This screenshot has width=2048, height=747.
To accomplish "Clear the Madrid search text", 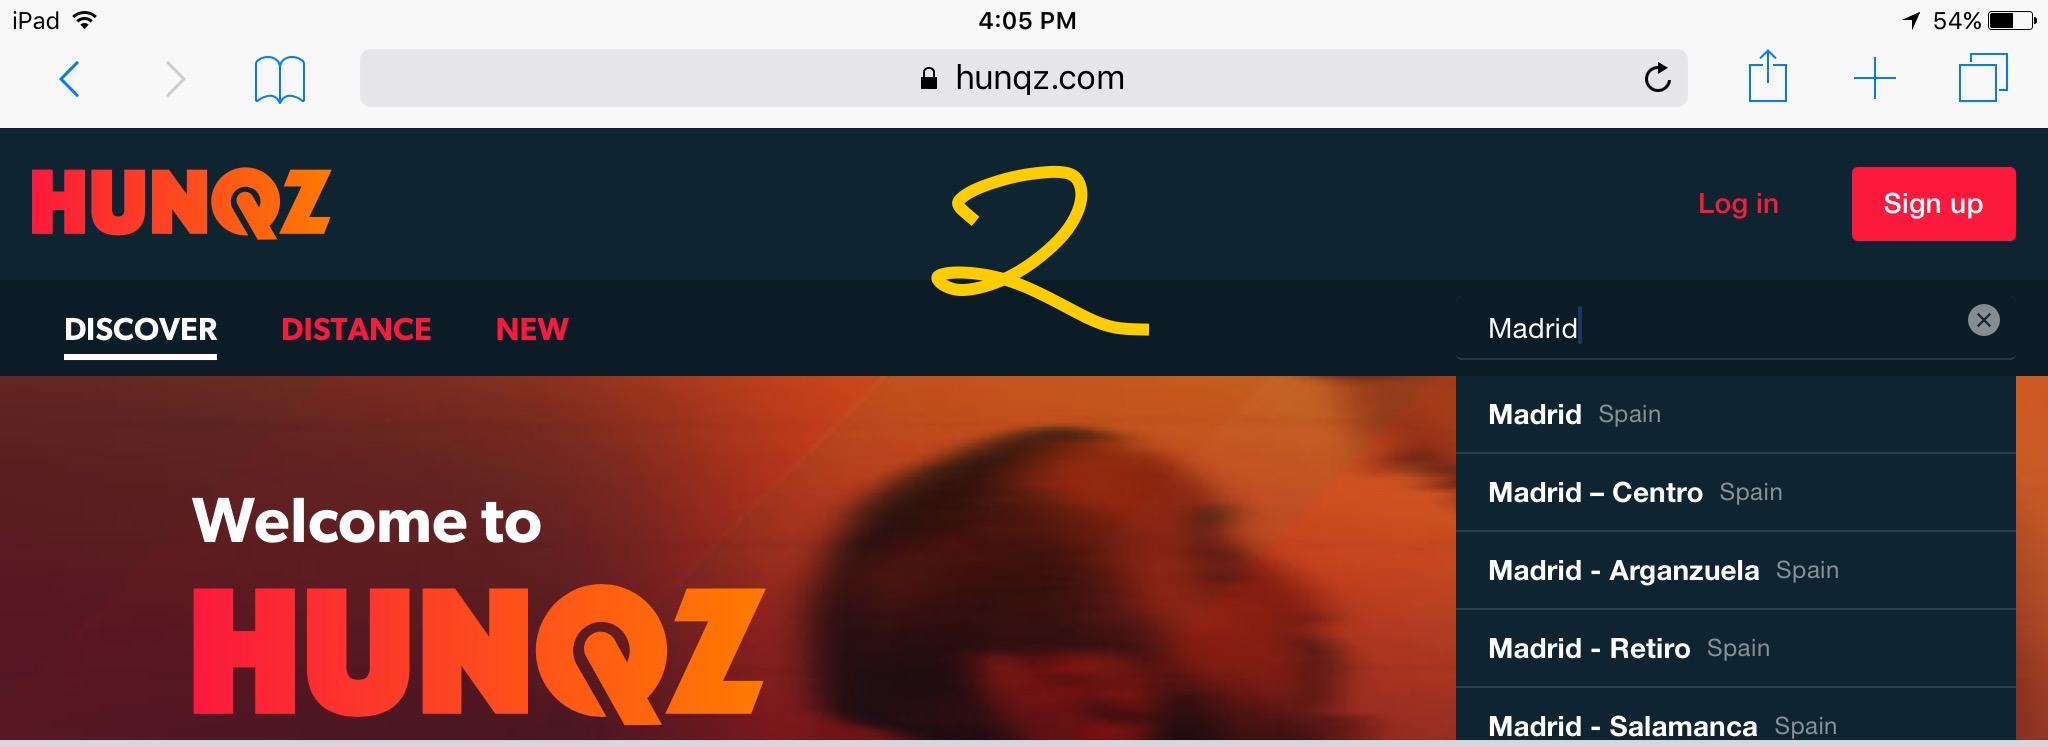I will pos(1984,320).
